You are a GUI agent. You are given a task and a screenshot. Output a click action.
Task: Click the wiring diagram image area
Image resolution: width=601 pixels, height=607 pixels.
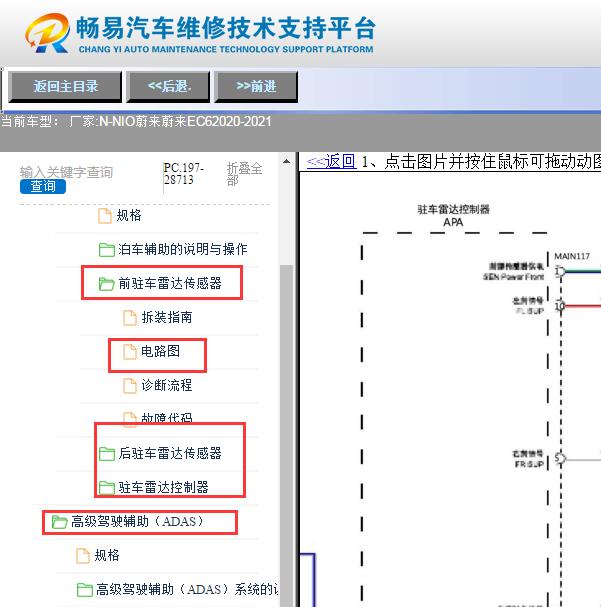tap(450, 389)
